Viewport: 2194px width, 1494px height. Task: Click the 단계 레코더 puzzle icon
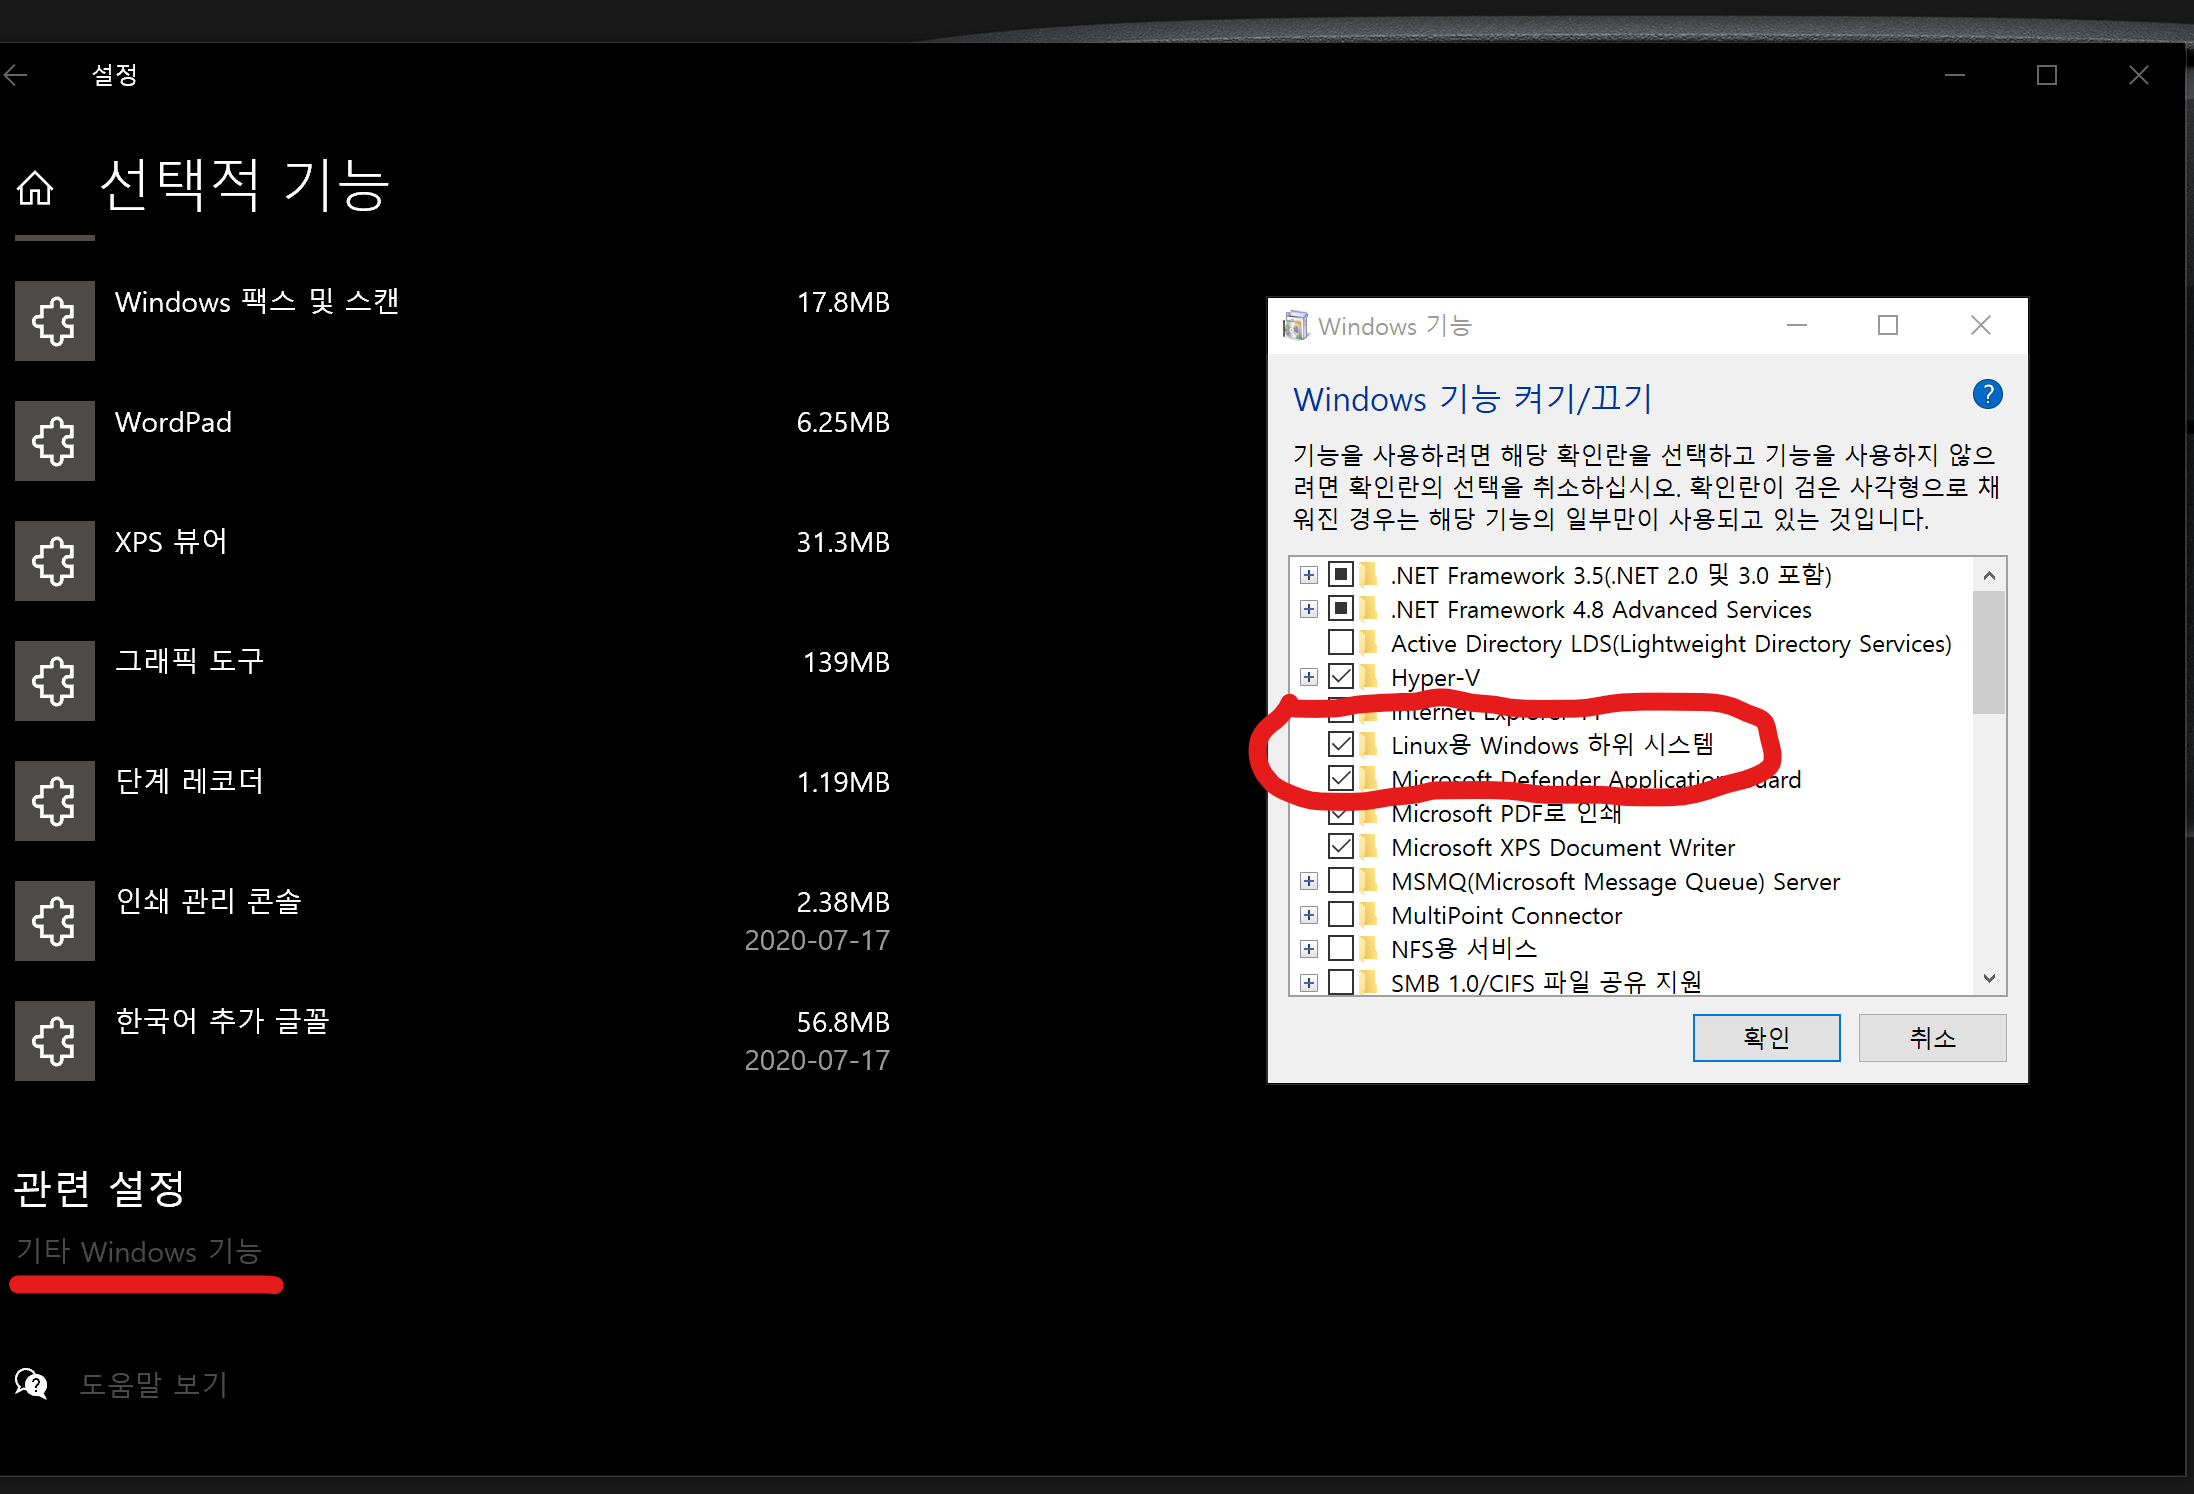[55, 801]
